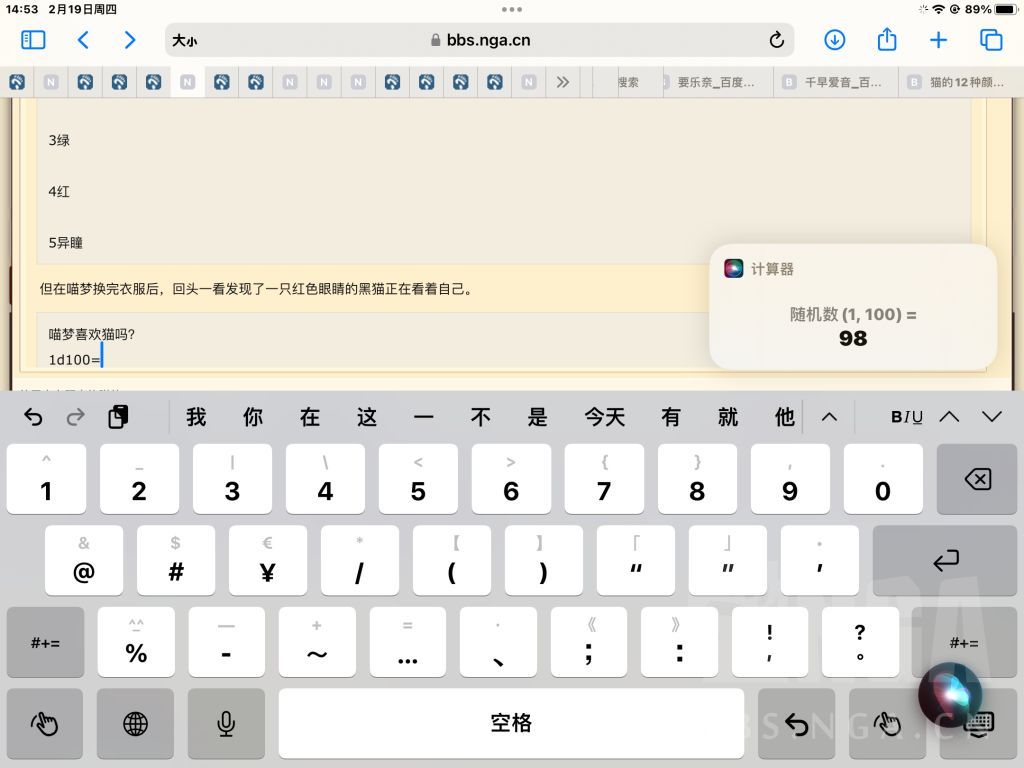Tap the 空格 space bar
The height and width of the screenshot is (768, 1024).
(x=511, y=724)
